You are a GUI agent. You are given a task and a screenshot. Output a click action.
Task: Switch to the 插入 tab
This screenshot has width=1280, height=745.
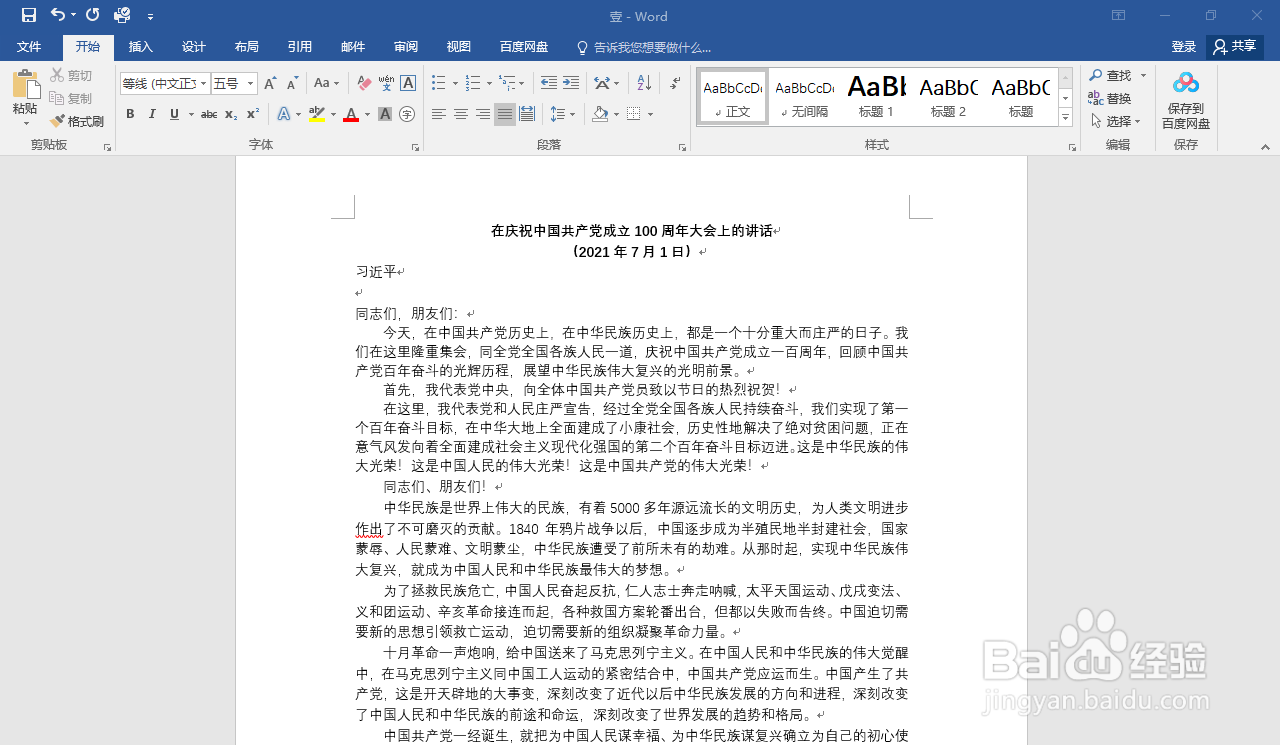(x=141, y=47)
